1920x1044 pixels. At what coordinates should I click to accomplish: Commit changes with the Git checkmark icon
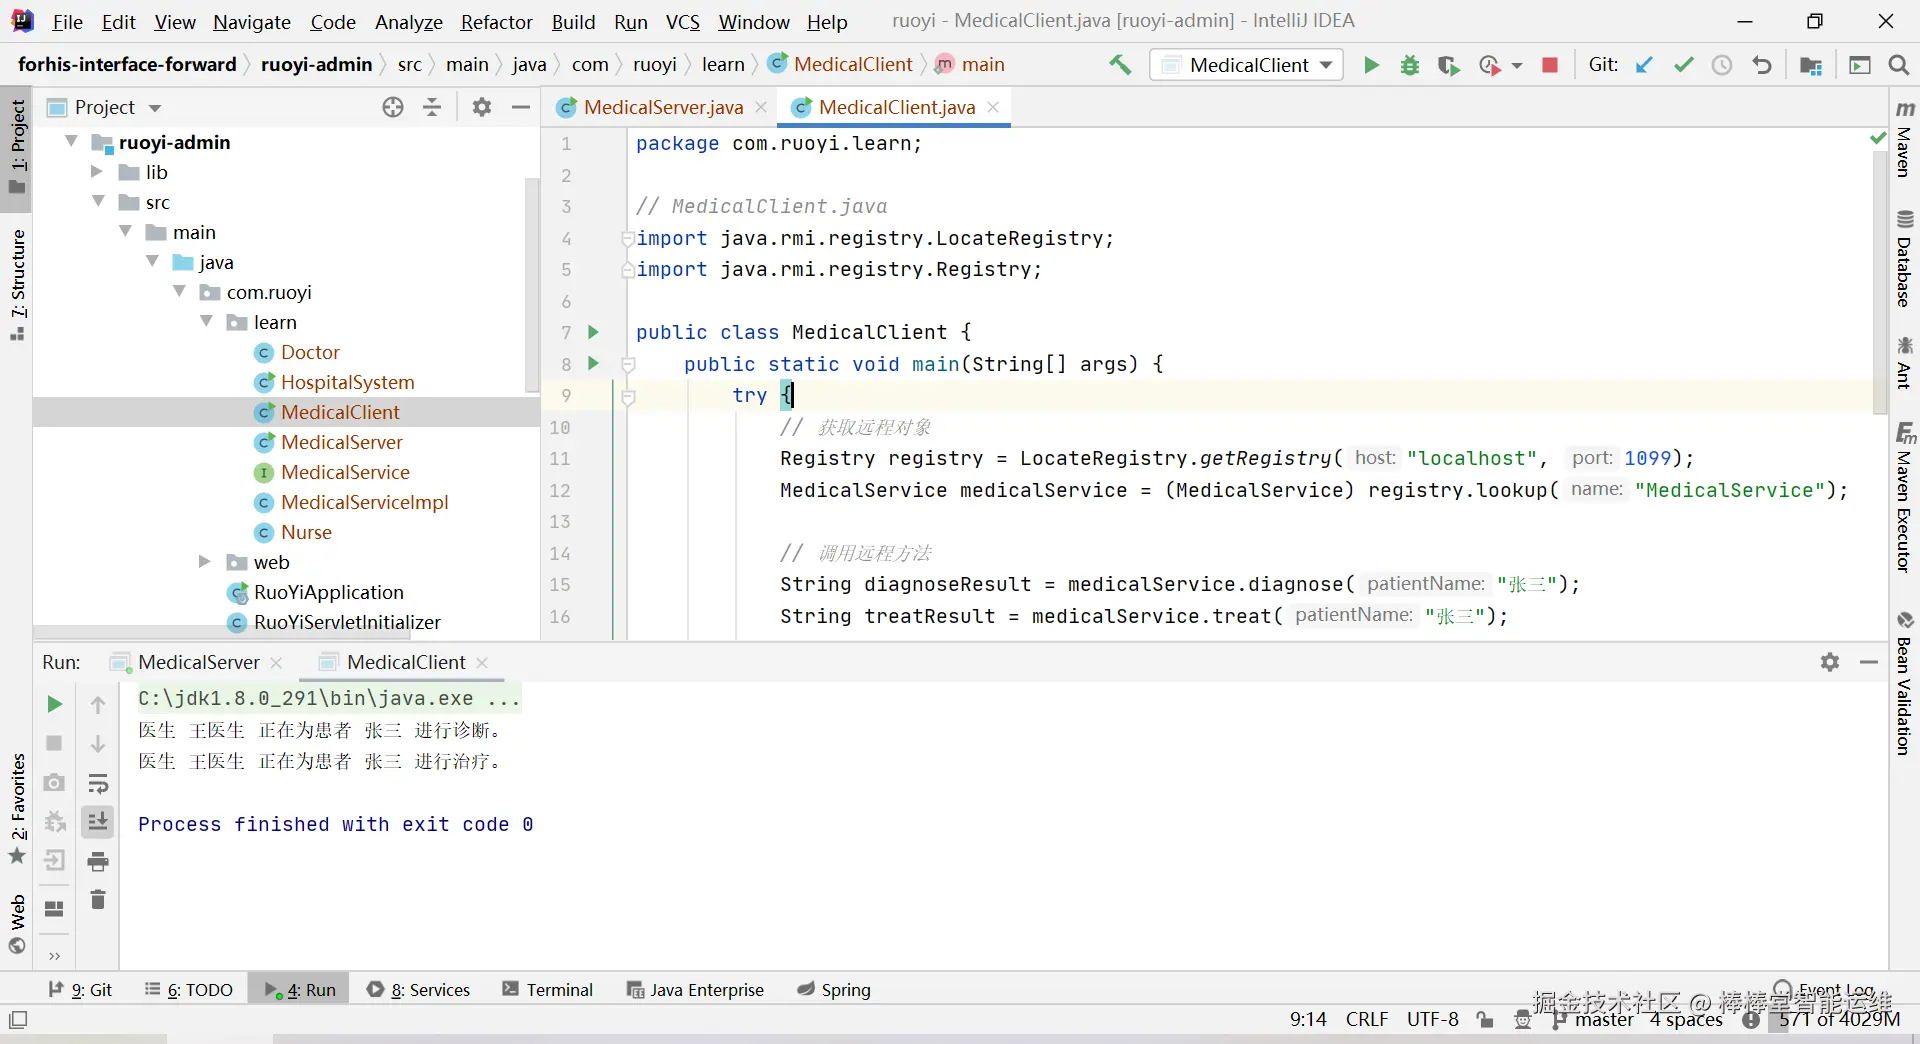point(1684,65)
